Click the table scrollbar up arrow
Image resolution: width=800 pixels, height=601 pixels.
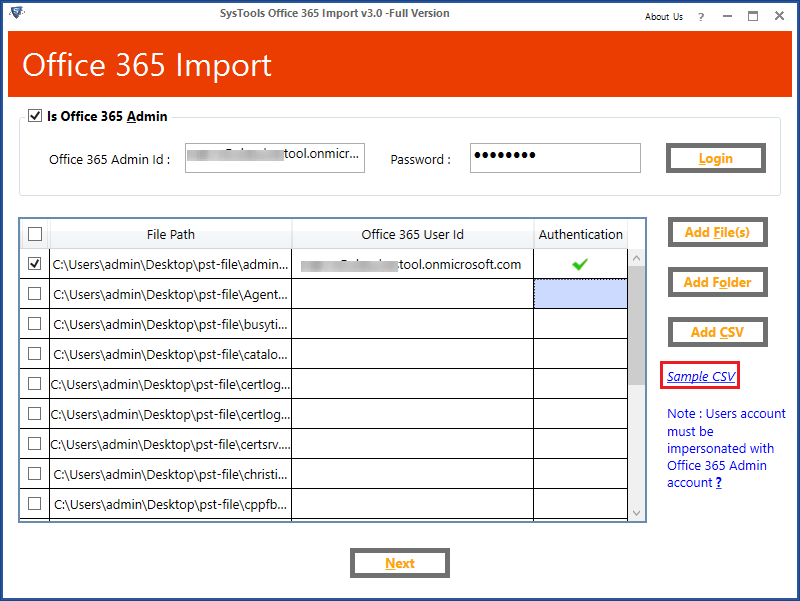click(636, 258)
